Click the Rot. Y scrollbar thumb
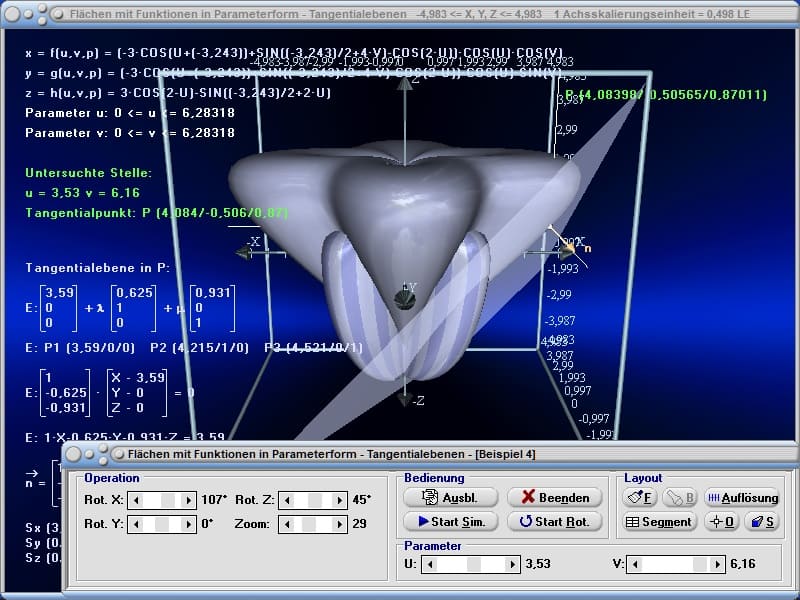The image size is (800, 600). point(162,524)
